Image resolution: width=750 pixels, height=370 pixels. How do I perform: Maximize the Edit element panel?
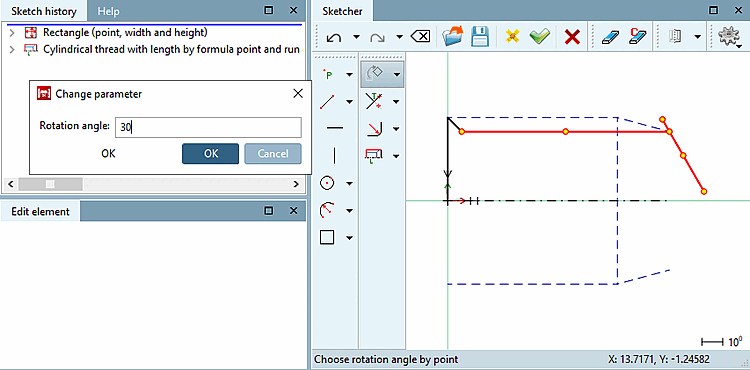[269, 211]
